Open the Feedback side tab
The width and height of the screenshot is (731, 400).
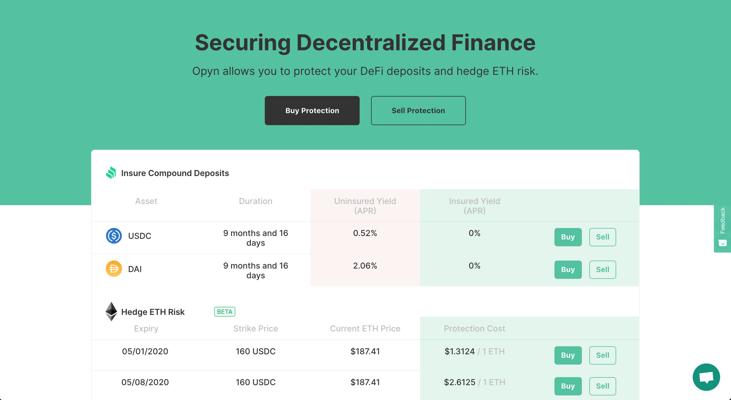[723, 228]
